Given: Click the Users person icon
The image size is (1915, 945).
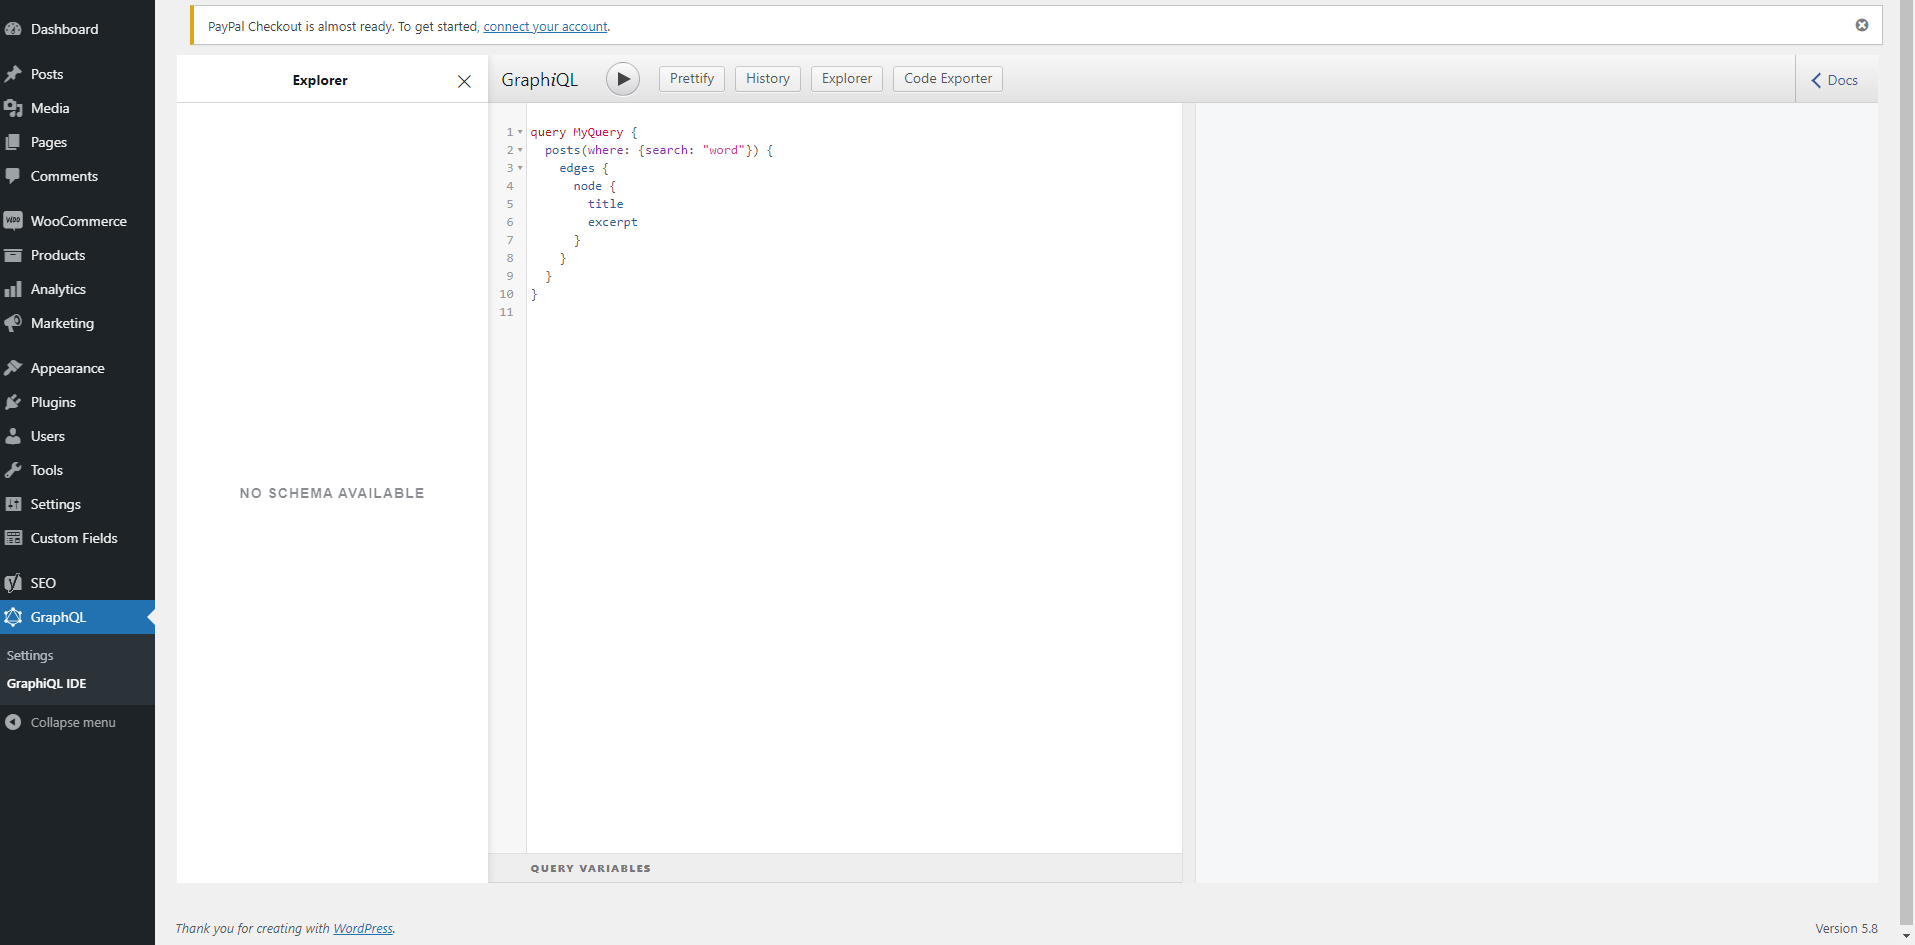Looking at the screenshot, I should pyautogui.click(x=13, y=436).
